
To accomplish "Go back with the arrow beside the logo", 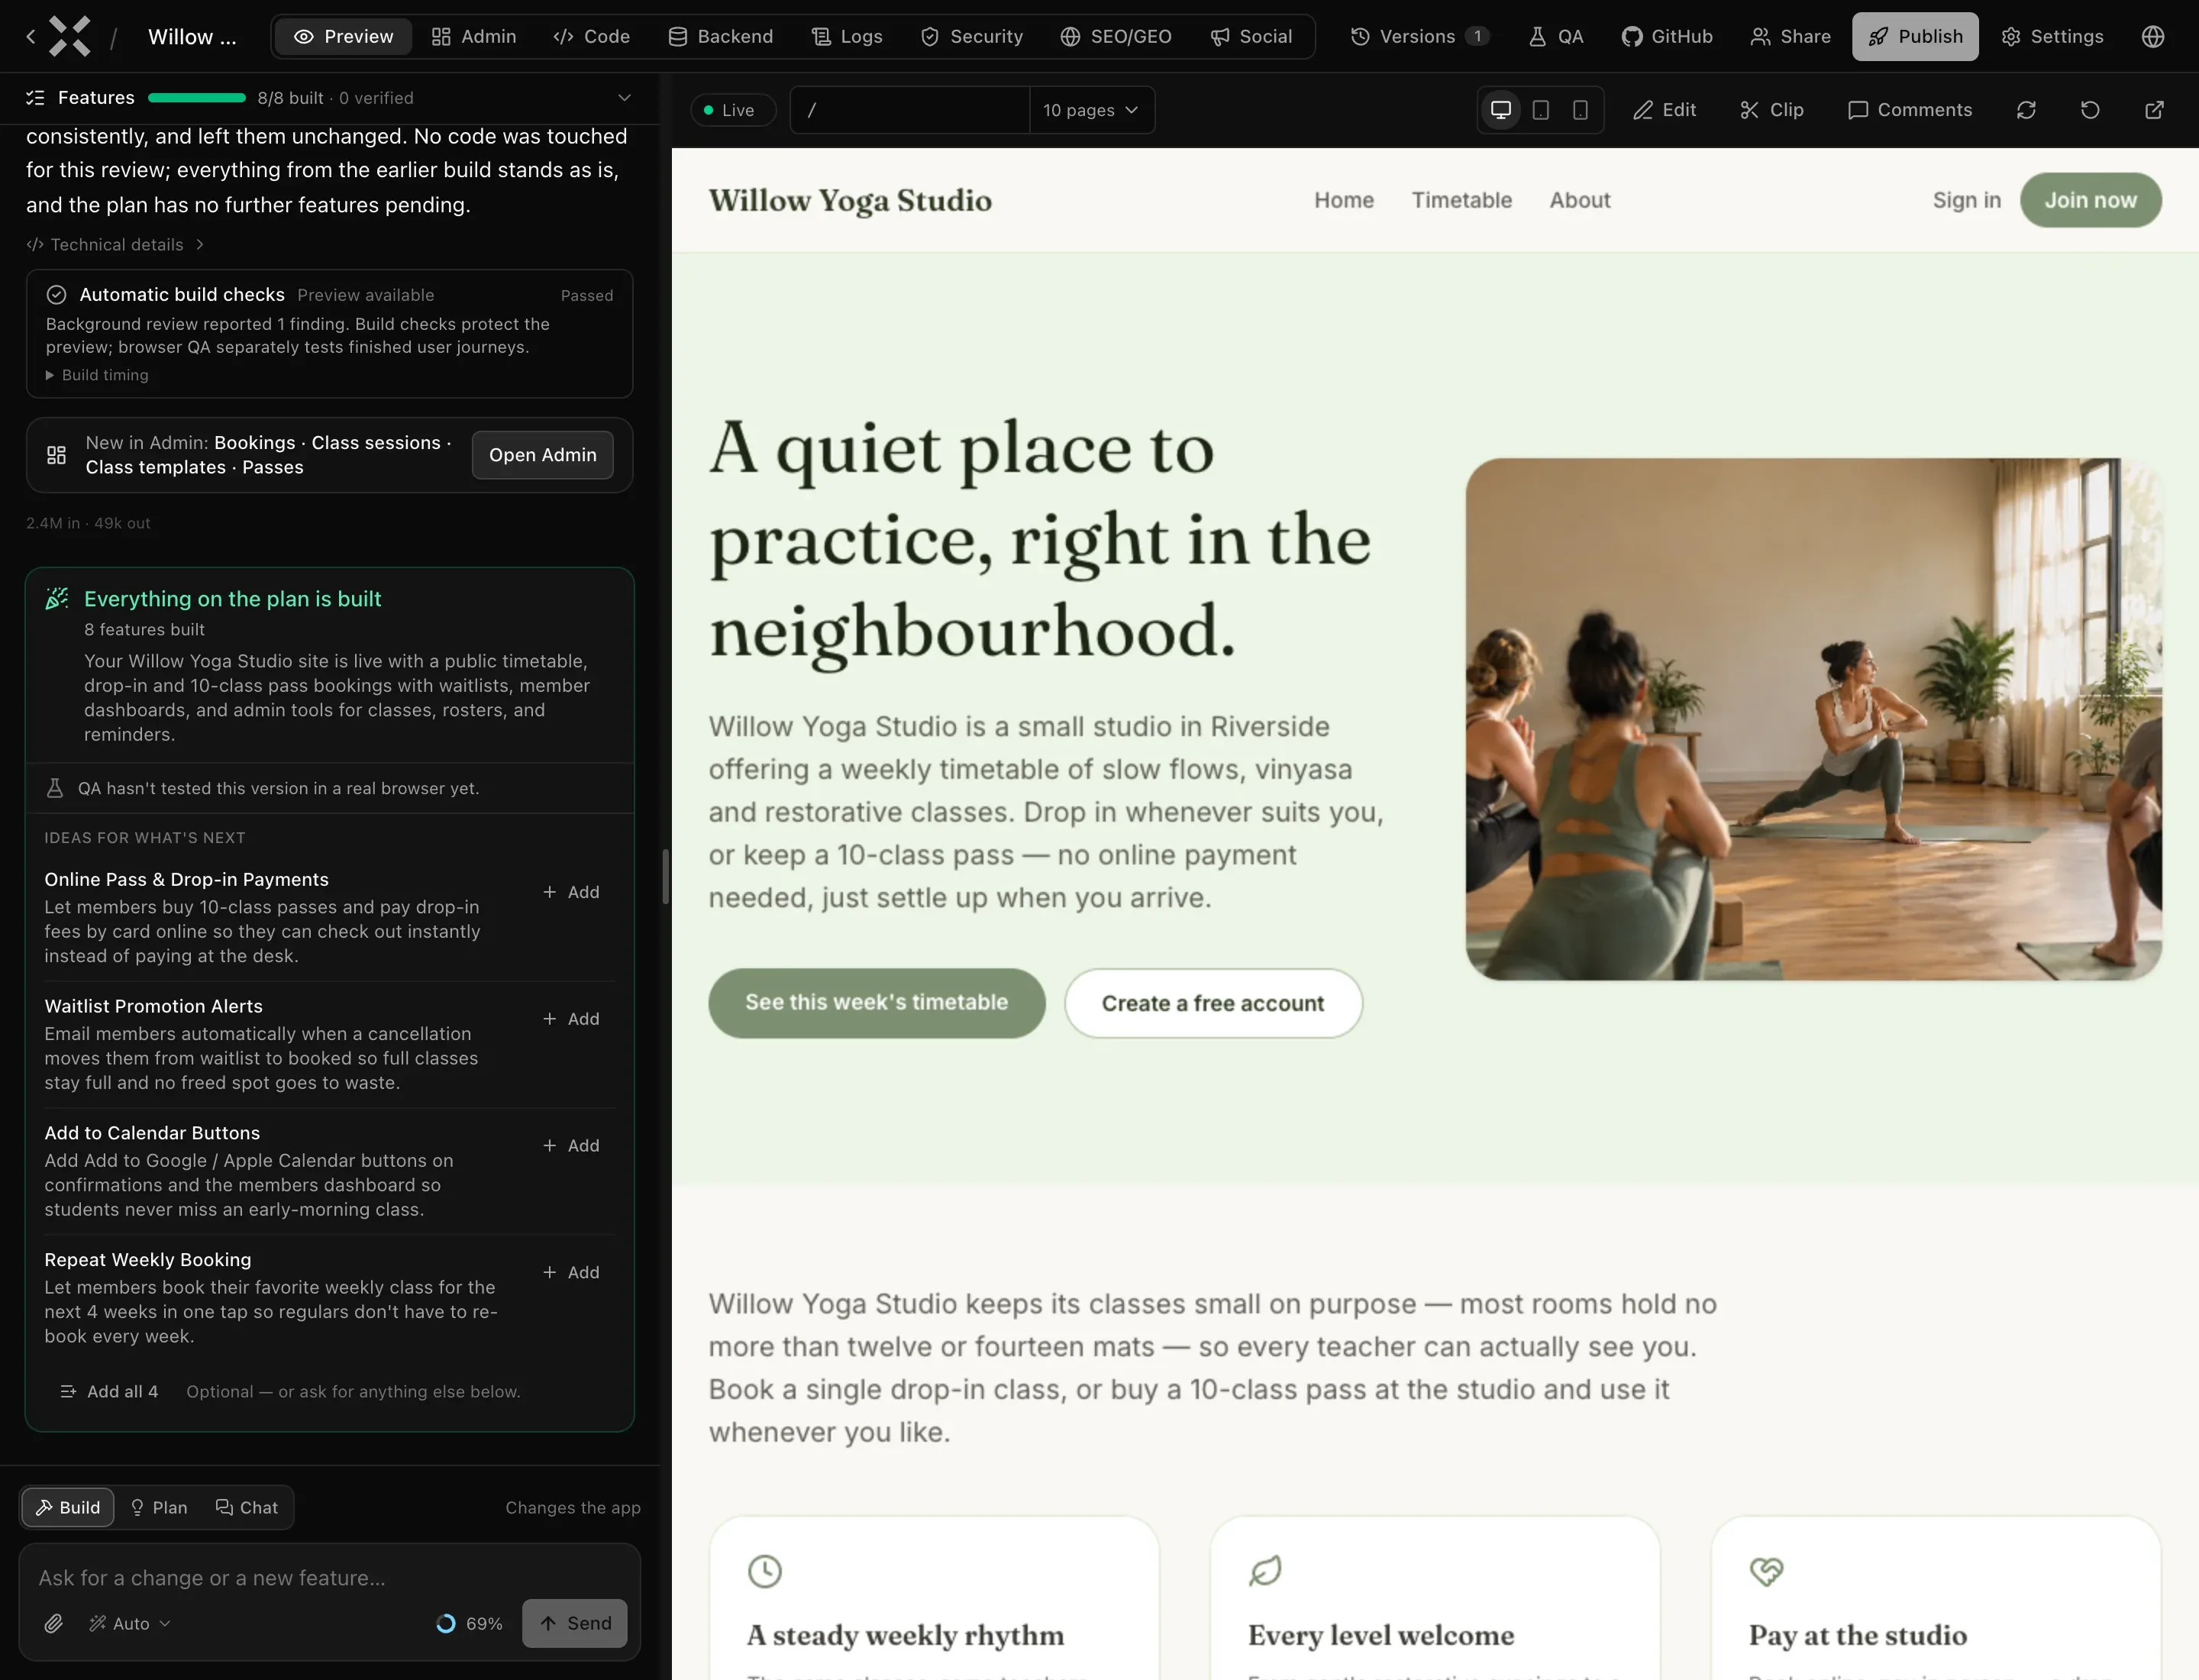I will coord(30,37).
